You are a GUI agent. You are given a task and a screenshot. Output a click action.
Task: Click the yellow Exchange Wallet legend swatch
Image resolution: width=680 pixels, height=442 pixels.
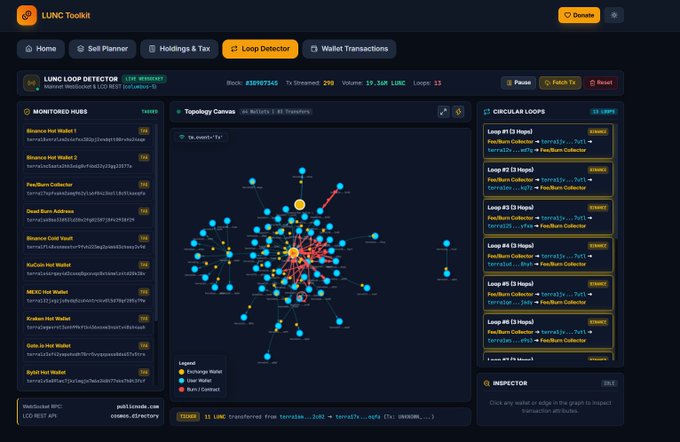(x=182, y=372)
